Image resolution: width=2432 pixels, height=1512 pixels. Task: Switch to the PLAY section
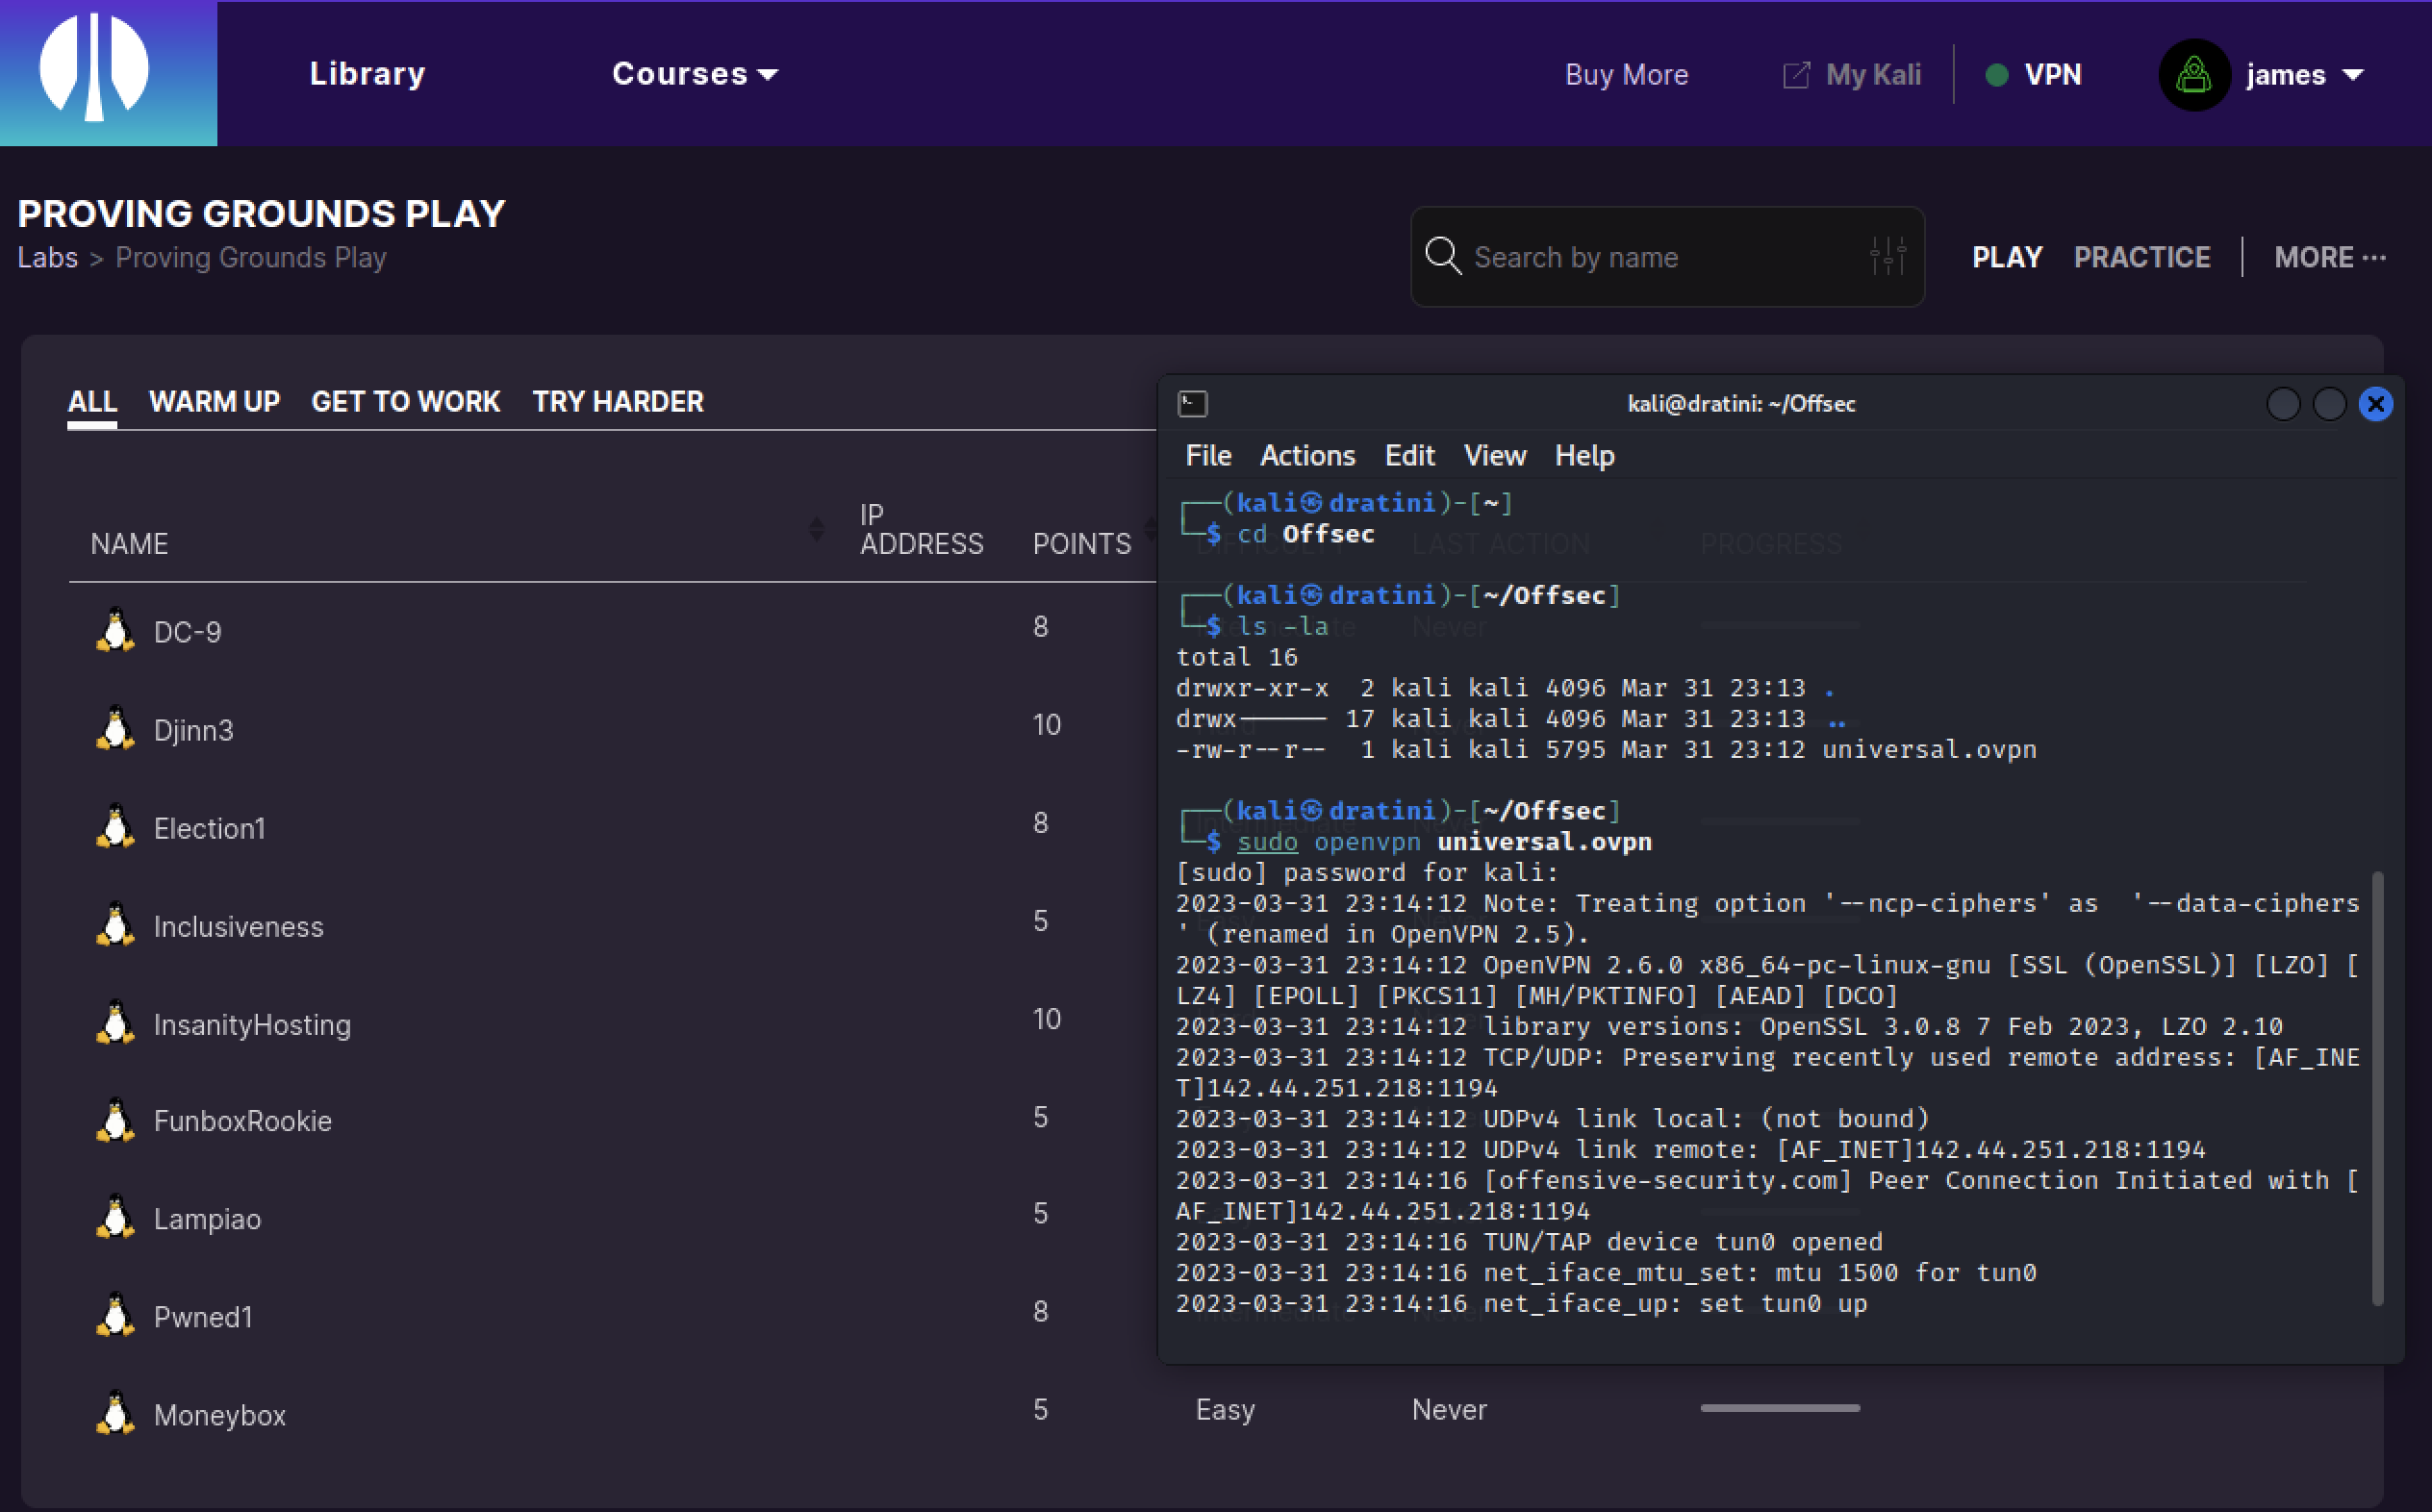click(2006, 258)
